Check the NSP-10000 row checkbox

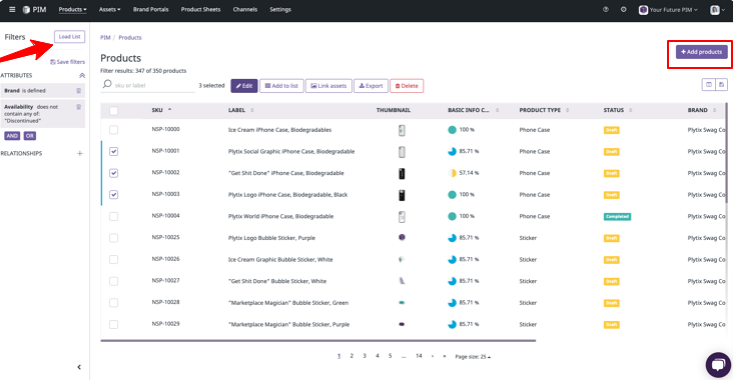pos(114,130)
